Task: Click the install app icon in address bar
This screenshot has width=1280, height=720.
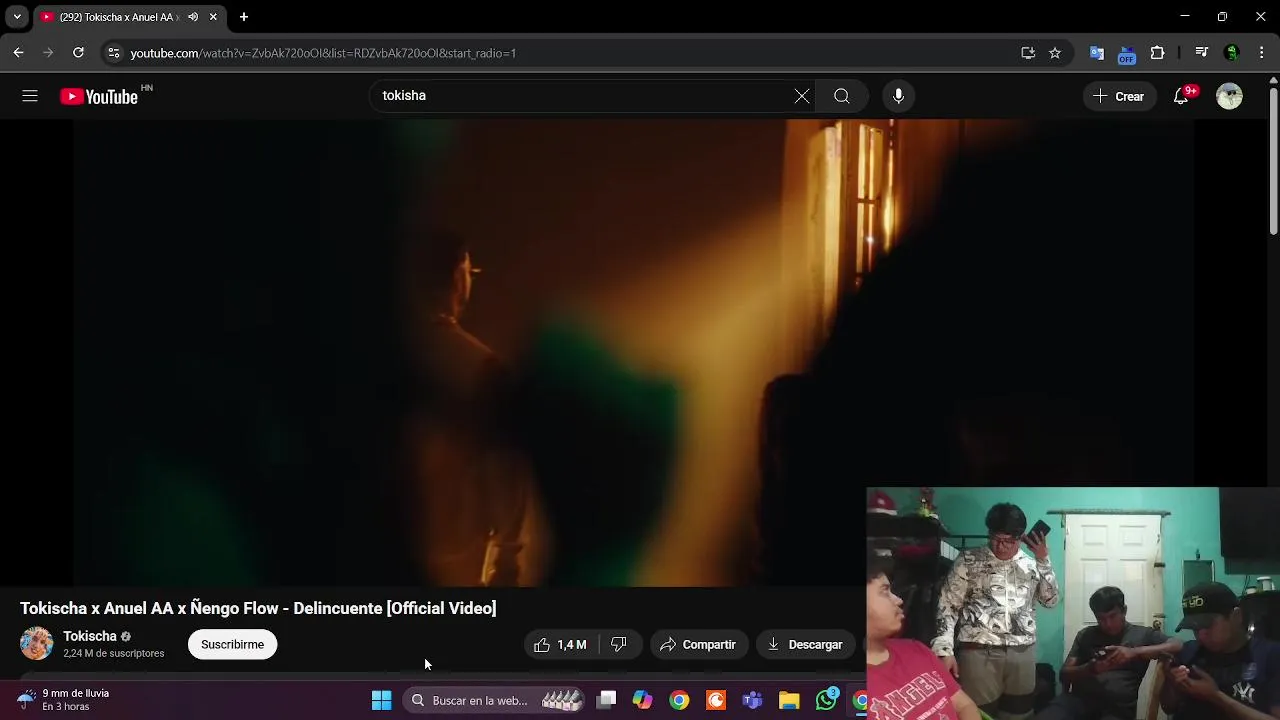Action: pyautogui.click(x=1028, y=53)
